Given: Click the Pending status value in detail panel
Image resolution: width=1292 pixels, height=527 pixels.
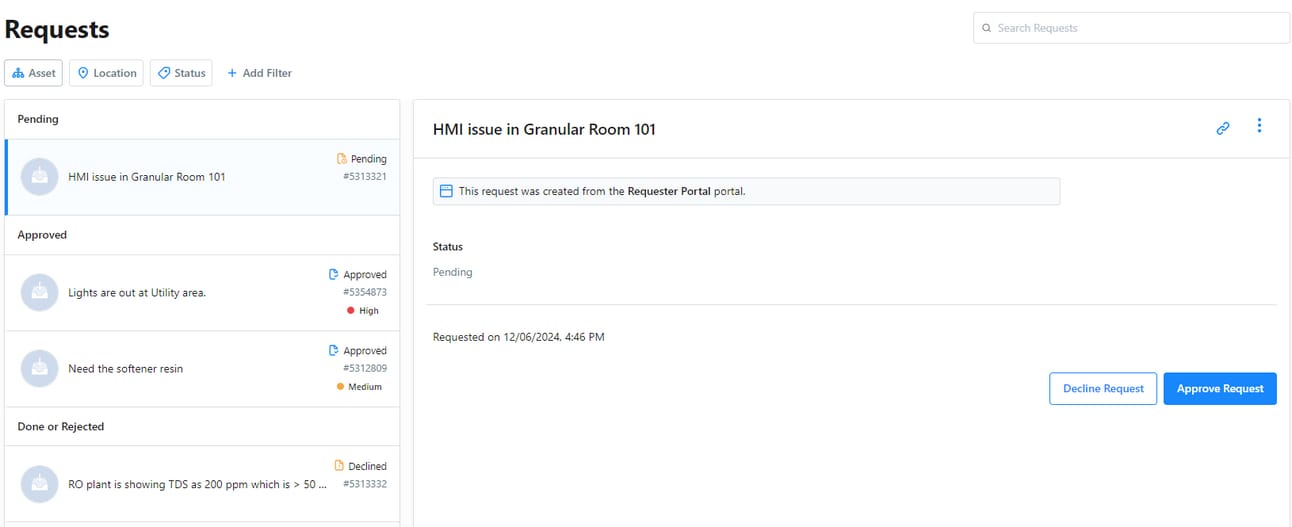Looking at the screenshot, I should 453,272.
